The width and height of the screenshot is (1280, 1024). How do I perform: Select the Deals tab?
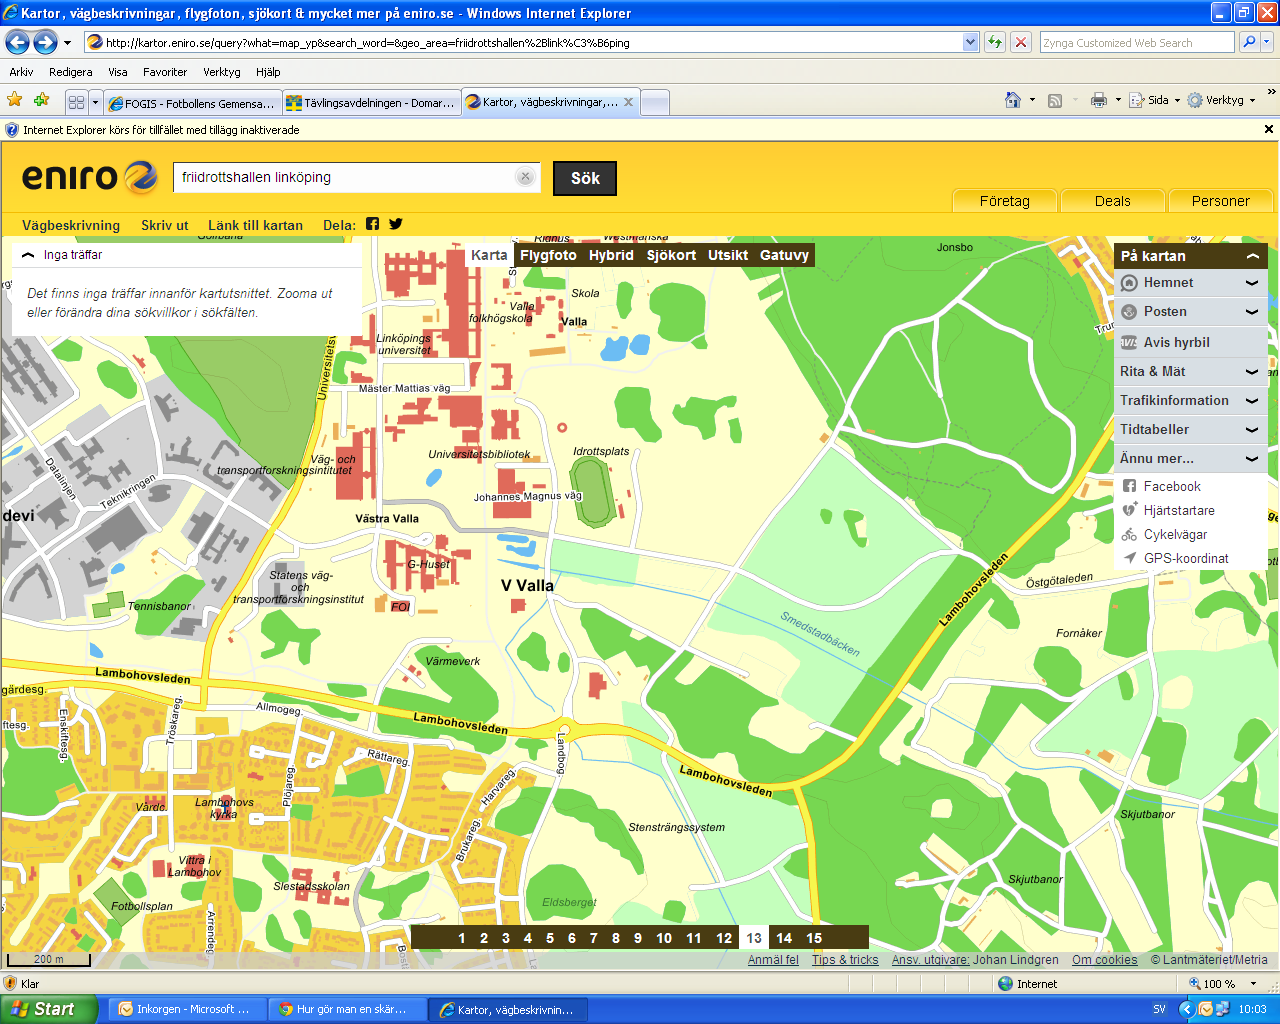click(x=1112, y=201)
